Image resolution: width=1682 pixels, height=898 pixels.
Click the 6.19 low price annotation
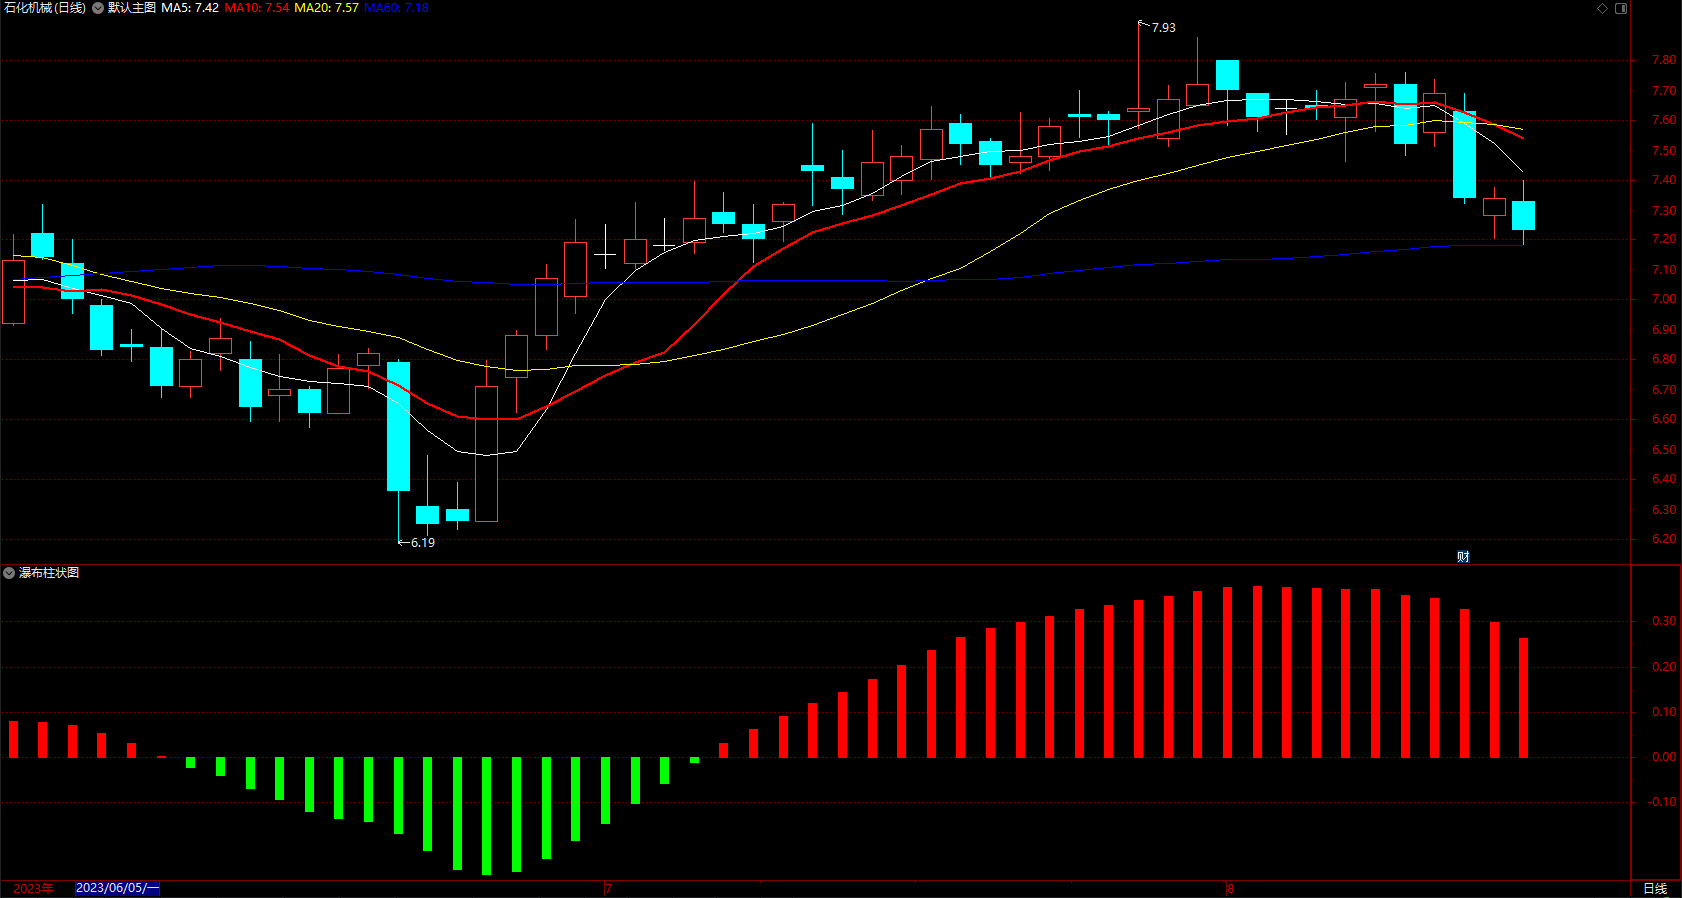tap(423, 543)
